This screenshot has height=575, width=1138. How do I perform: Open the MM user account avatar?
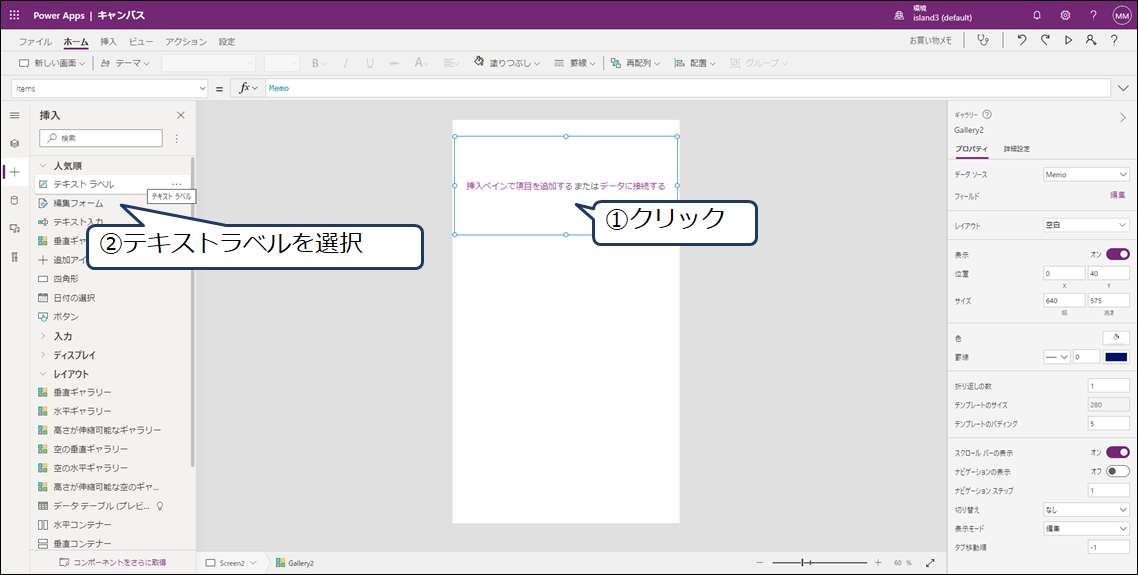click(1121, 15)
